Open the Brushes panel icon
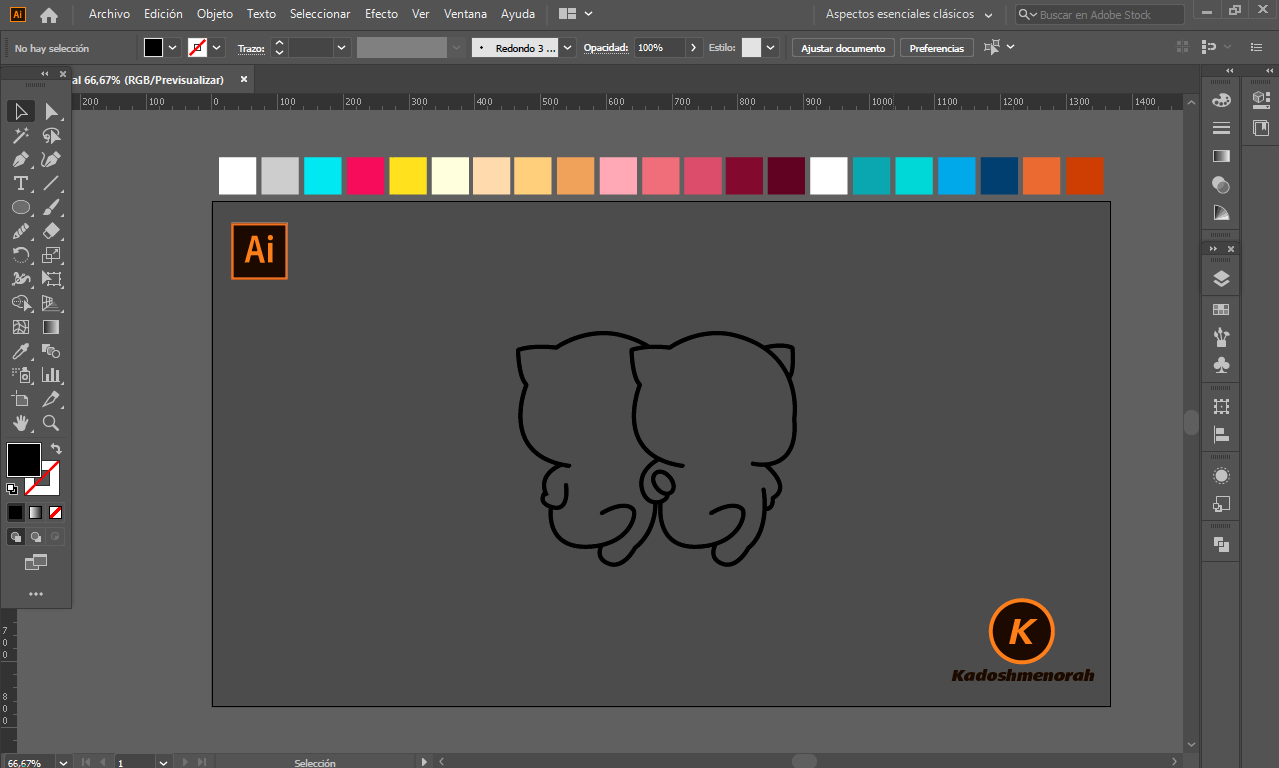The image size is (1279, 768). (x=1221, y=337)
